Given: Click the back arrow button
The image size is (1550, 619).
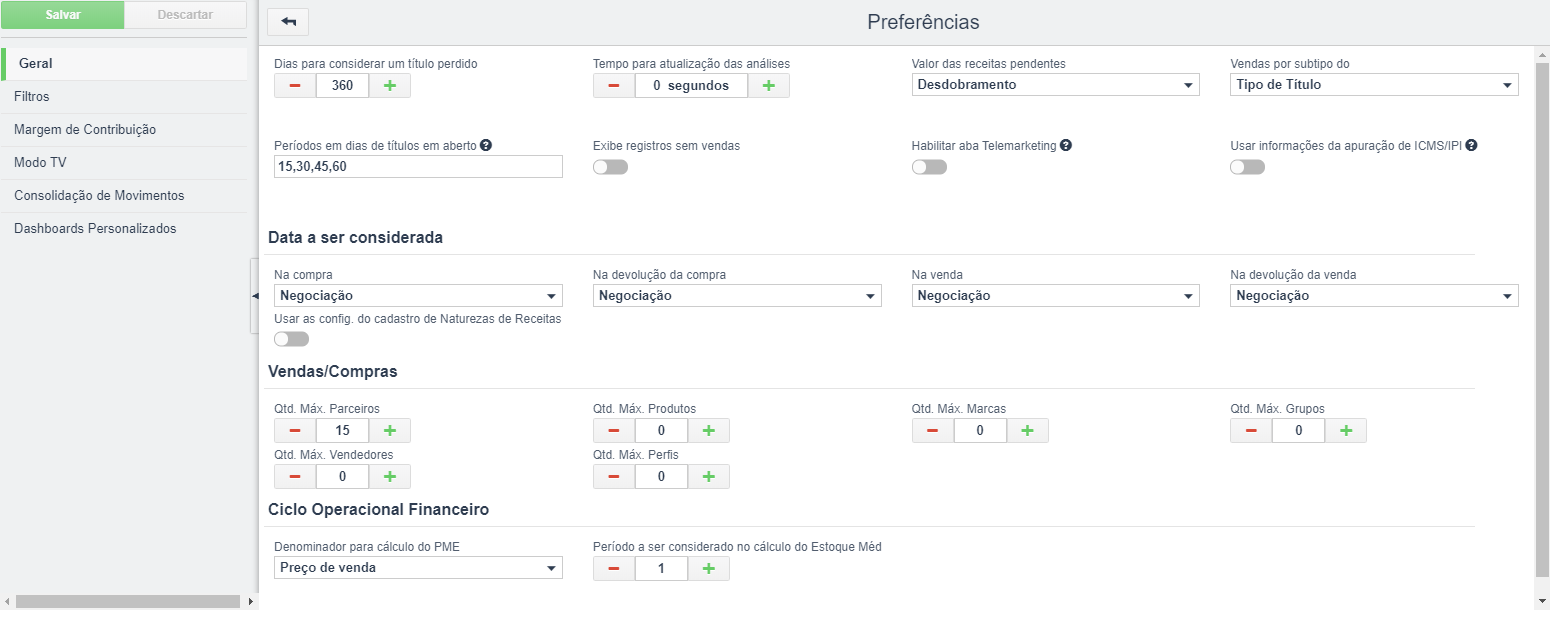Looking at the screenshot, I should (x=288, y=22).
